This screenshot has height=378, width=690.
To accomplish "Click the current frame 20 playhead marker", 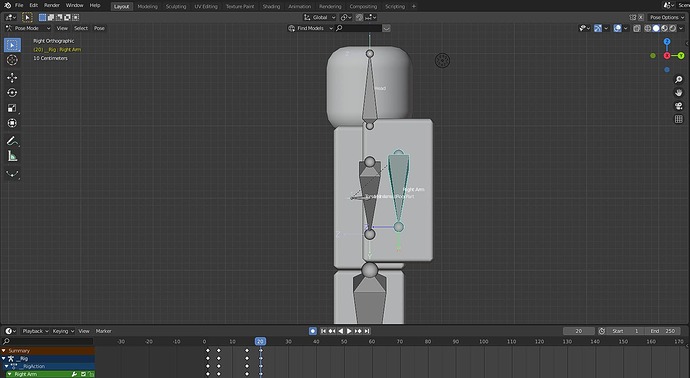I will [260, 341].
